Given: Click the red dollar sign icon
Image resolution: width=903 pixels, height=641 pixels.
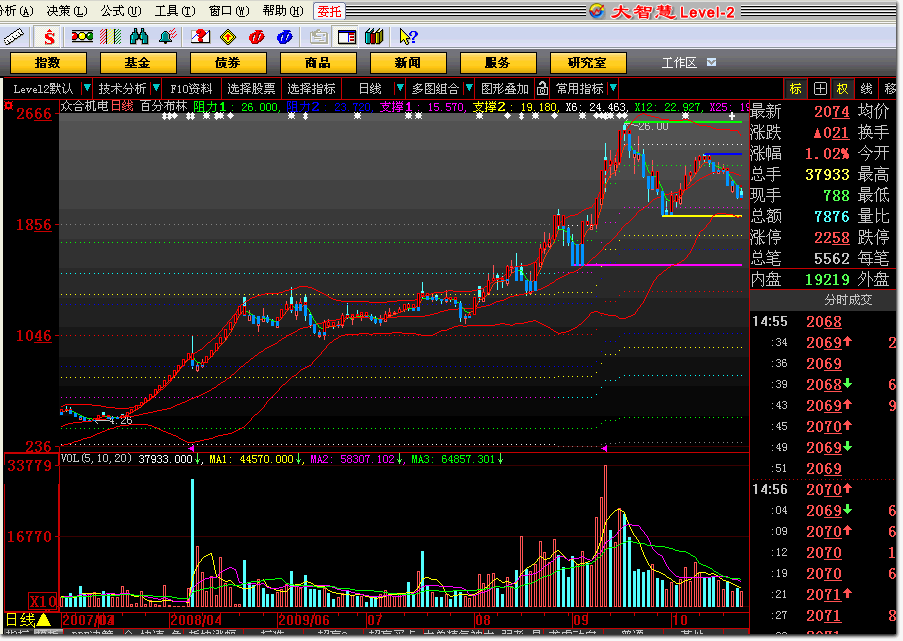Looking at the screenshot, I should [x=50, y=37].
